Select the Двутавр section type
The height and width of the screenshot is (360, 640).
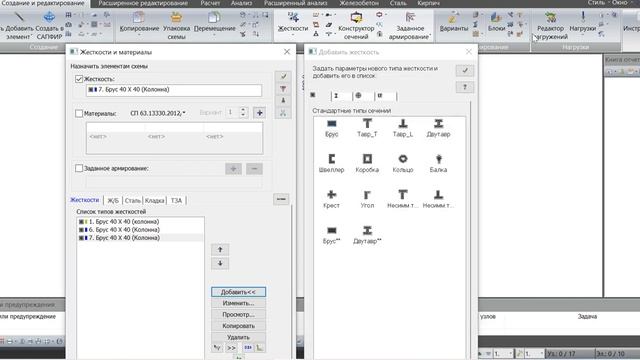click(438, 128)
